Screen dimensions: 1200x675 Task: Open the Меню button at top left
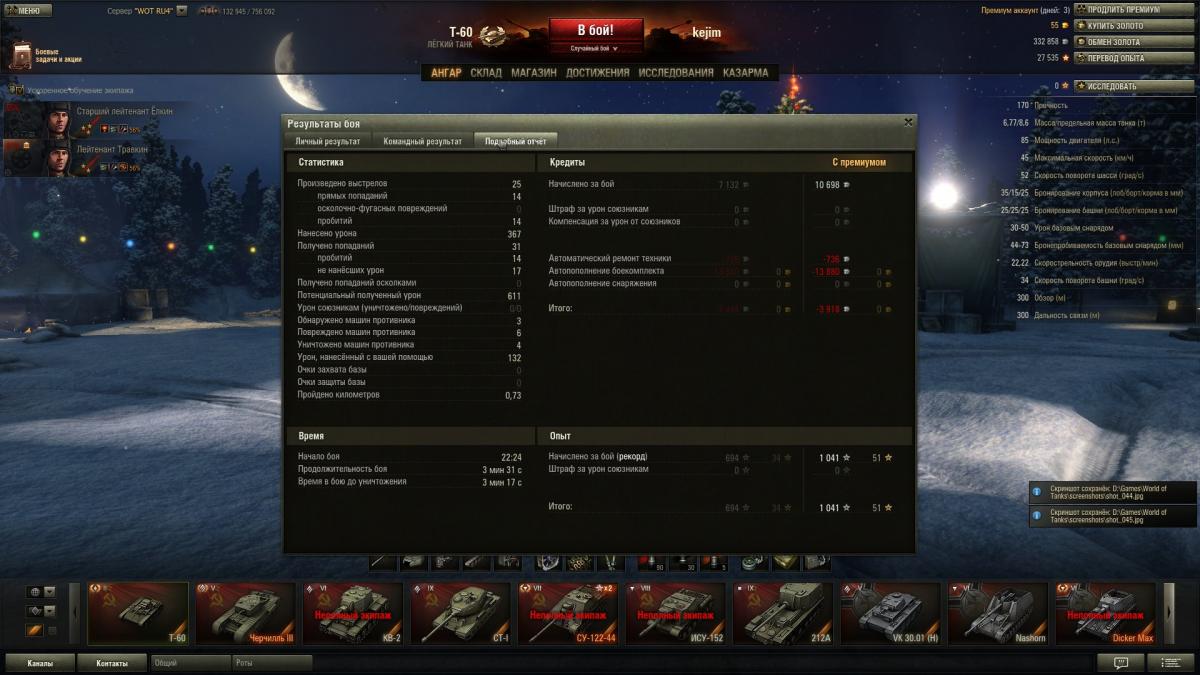tap(27, 10)
